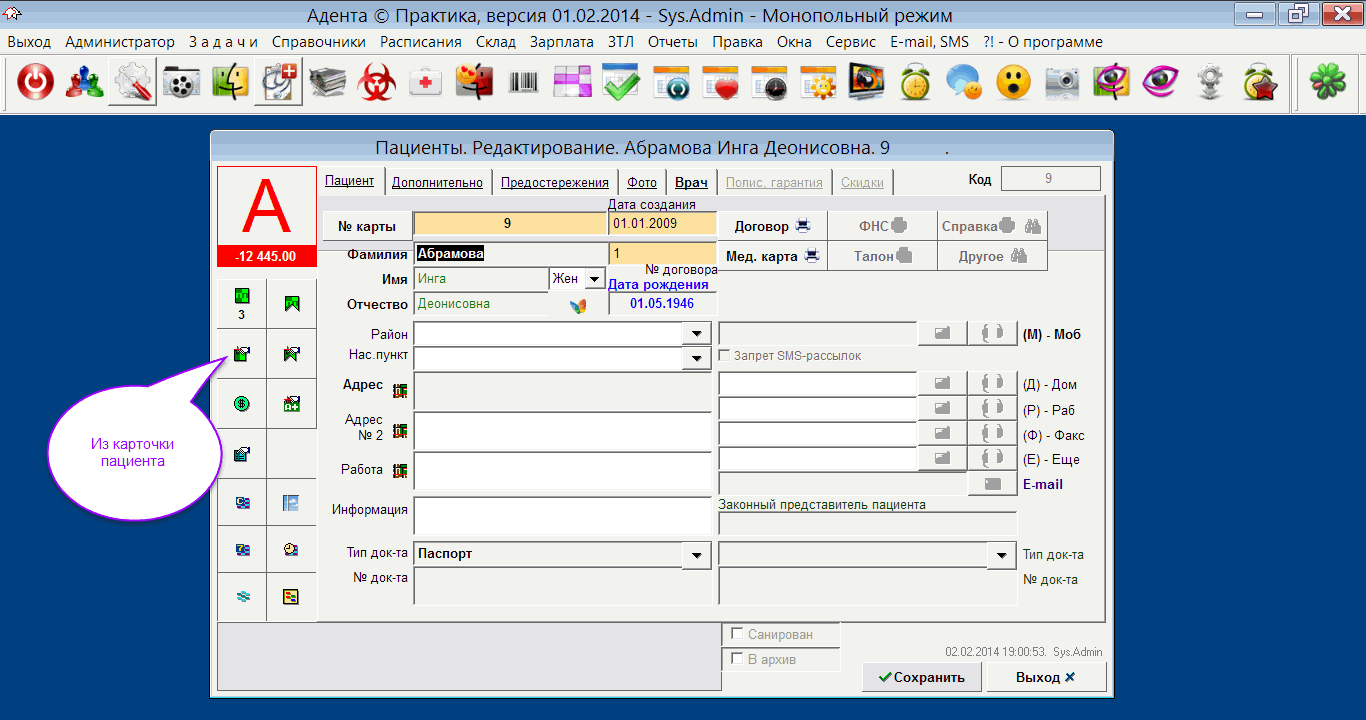Click the red power exit icon
1366x720 pixels.
[35, 84]
